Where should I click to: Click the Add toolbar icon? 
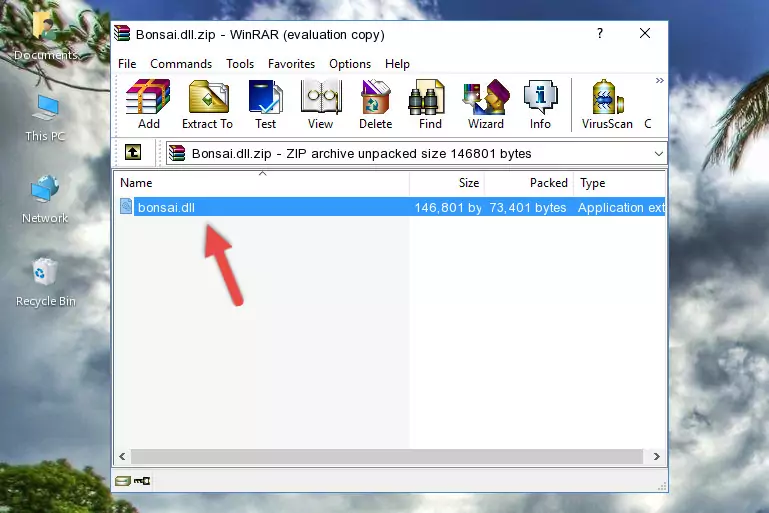[148, 104]
